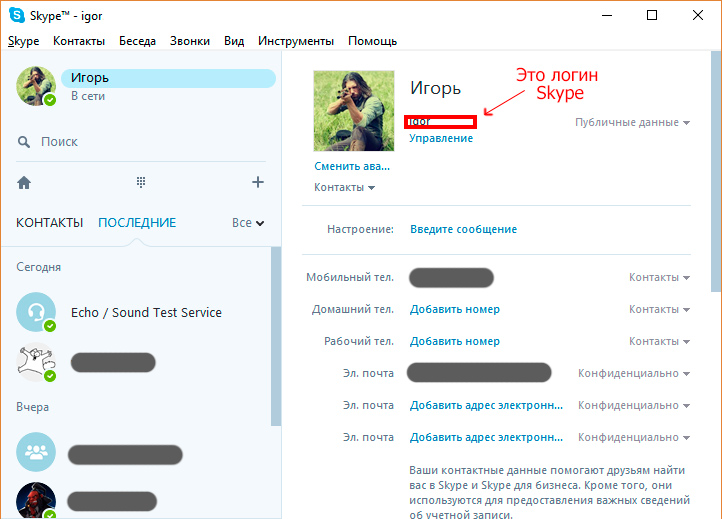
Task: Click the Сменить ава... link
Action: tap(352, 166)
